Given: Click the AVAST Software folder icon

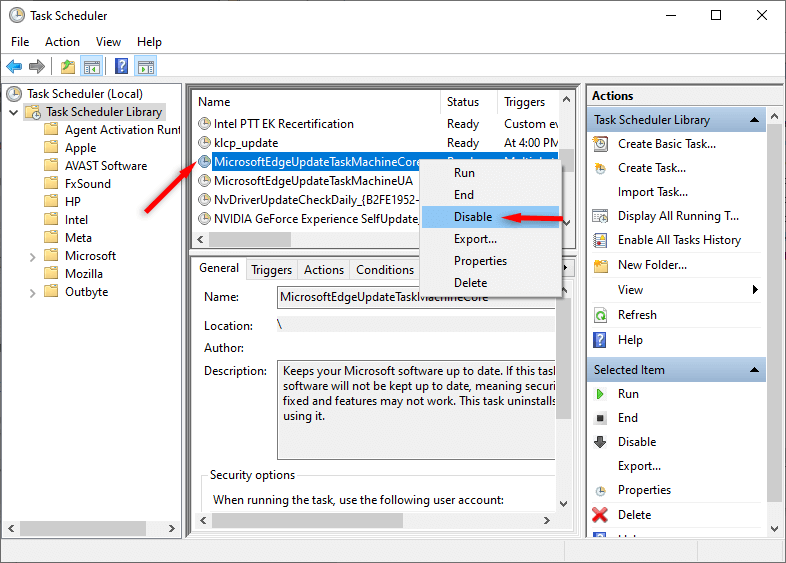Looking at the screenshot, I should pos(51,165).
